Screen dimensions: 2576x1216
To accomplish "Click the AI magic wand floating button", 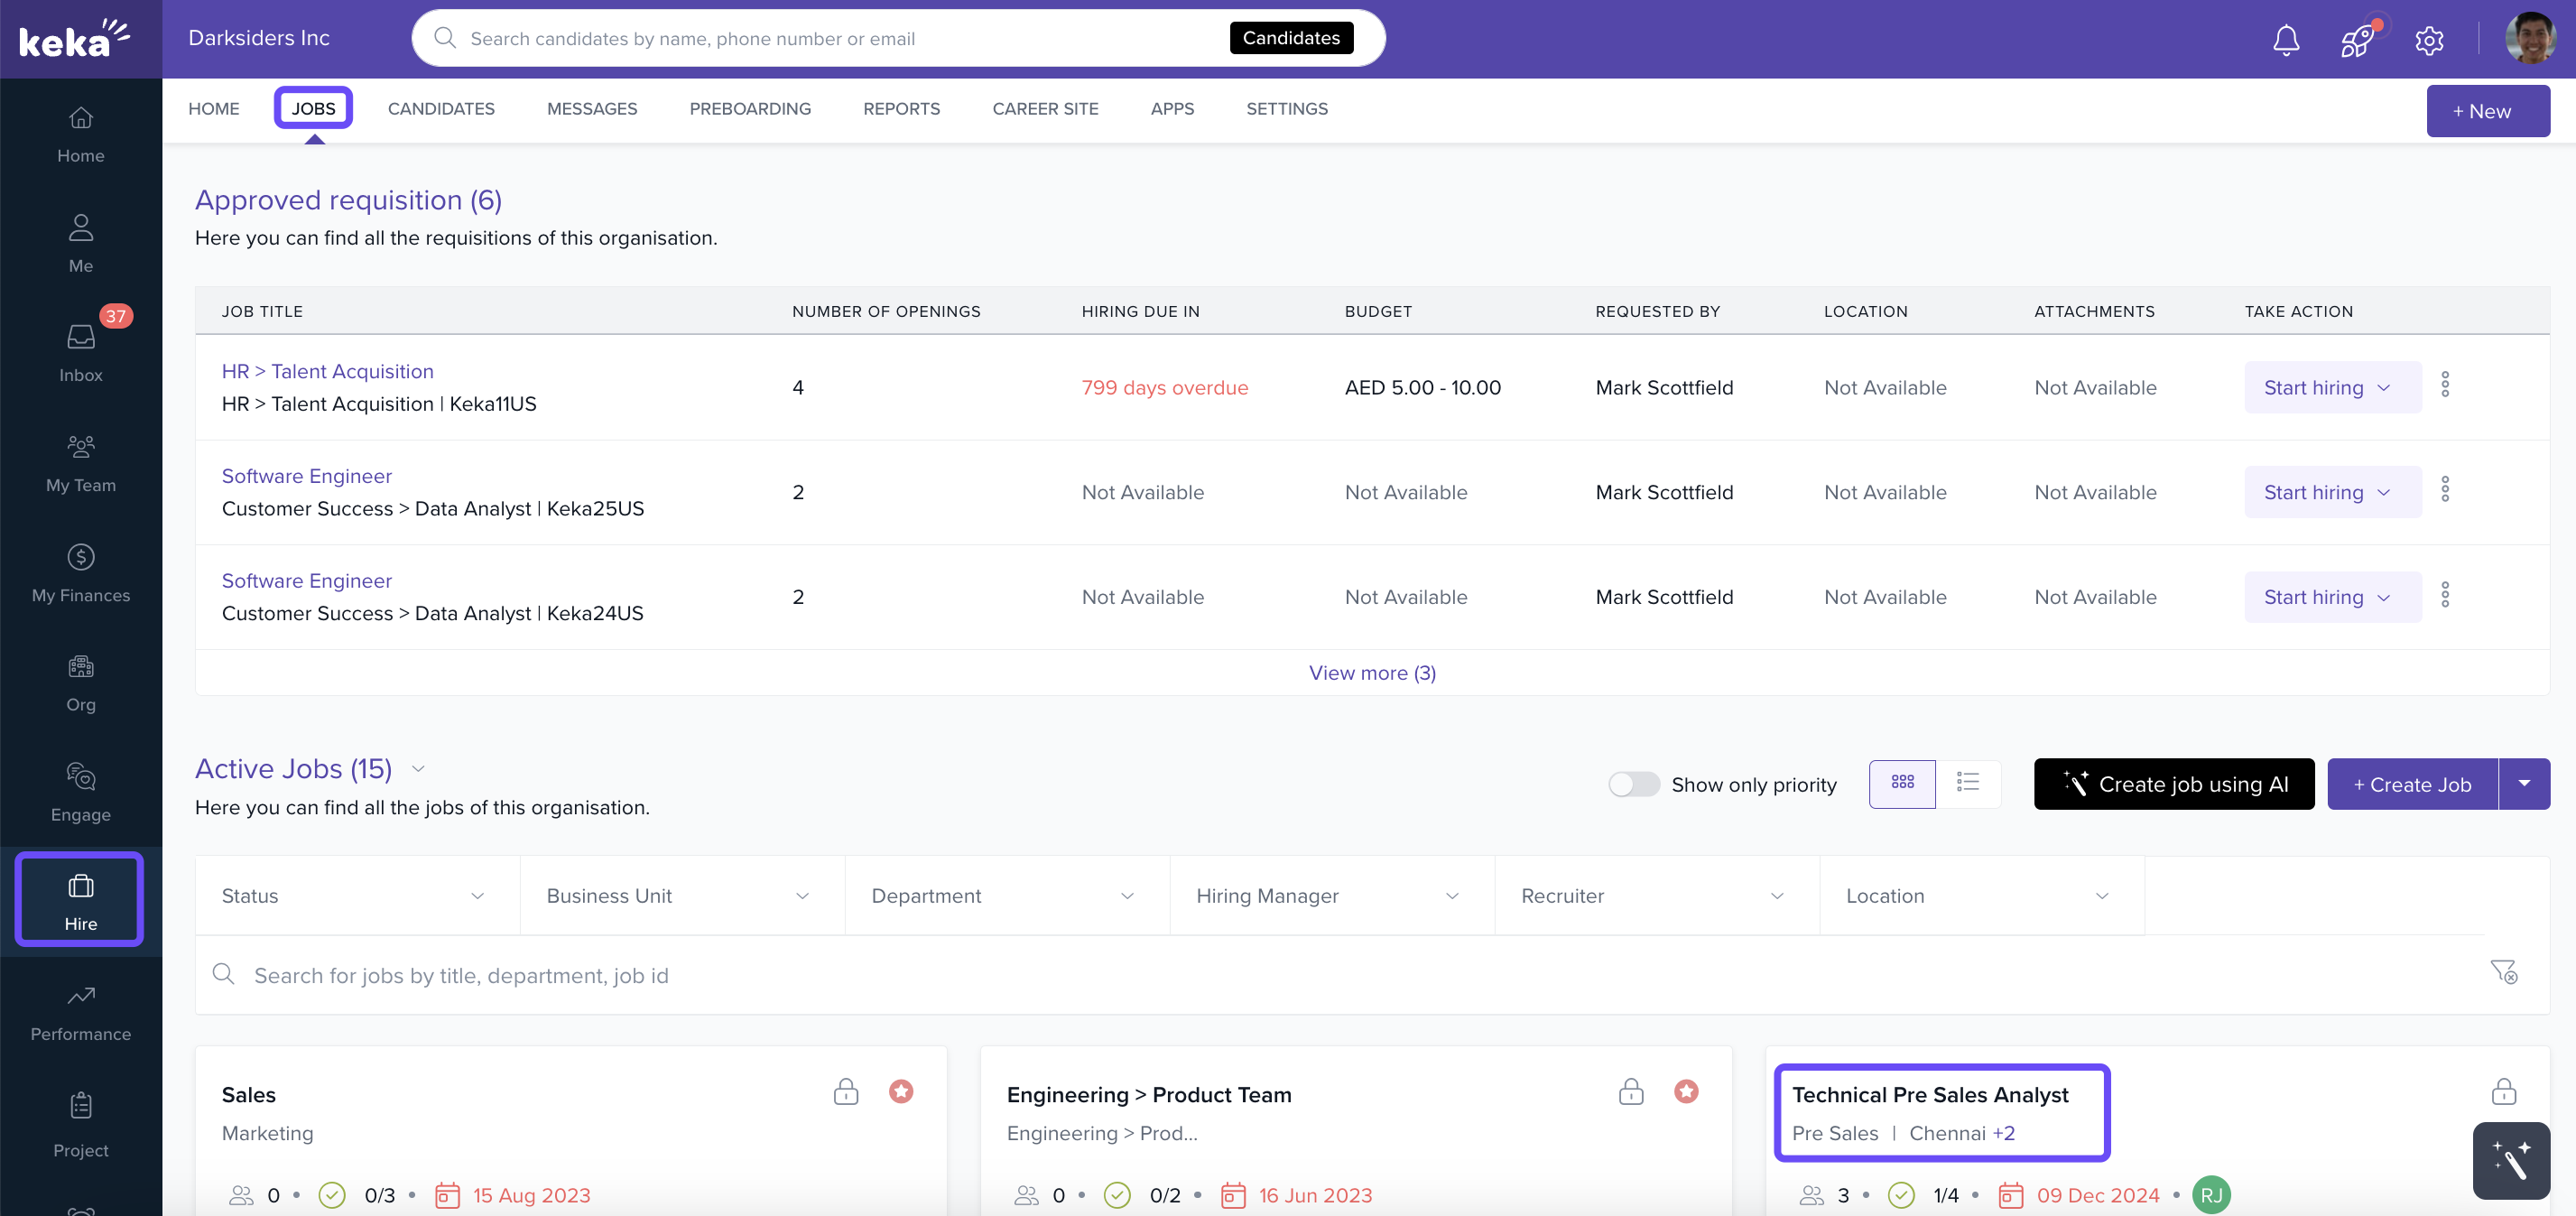I will tap(2511, 1160).
